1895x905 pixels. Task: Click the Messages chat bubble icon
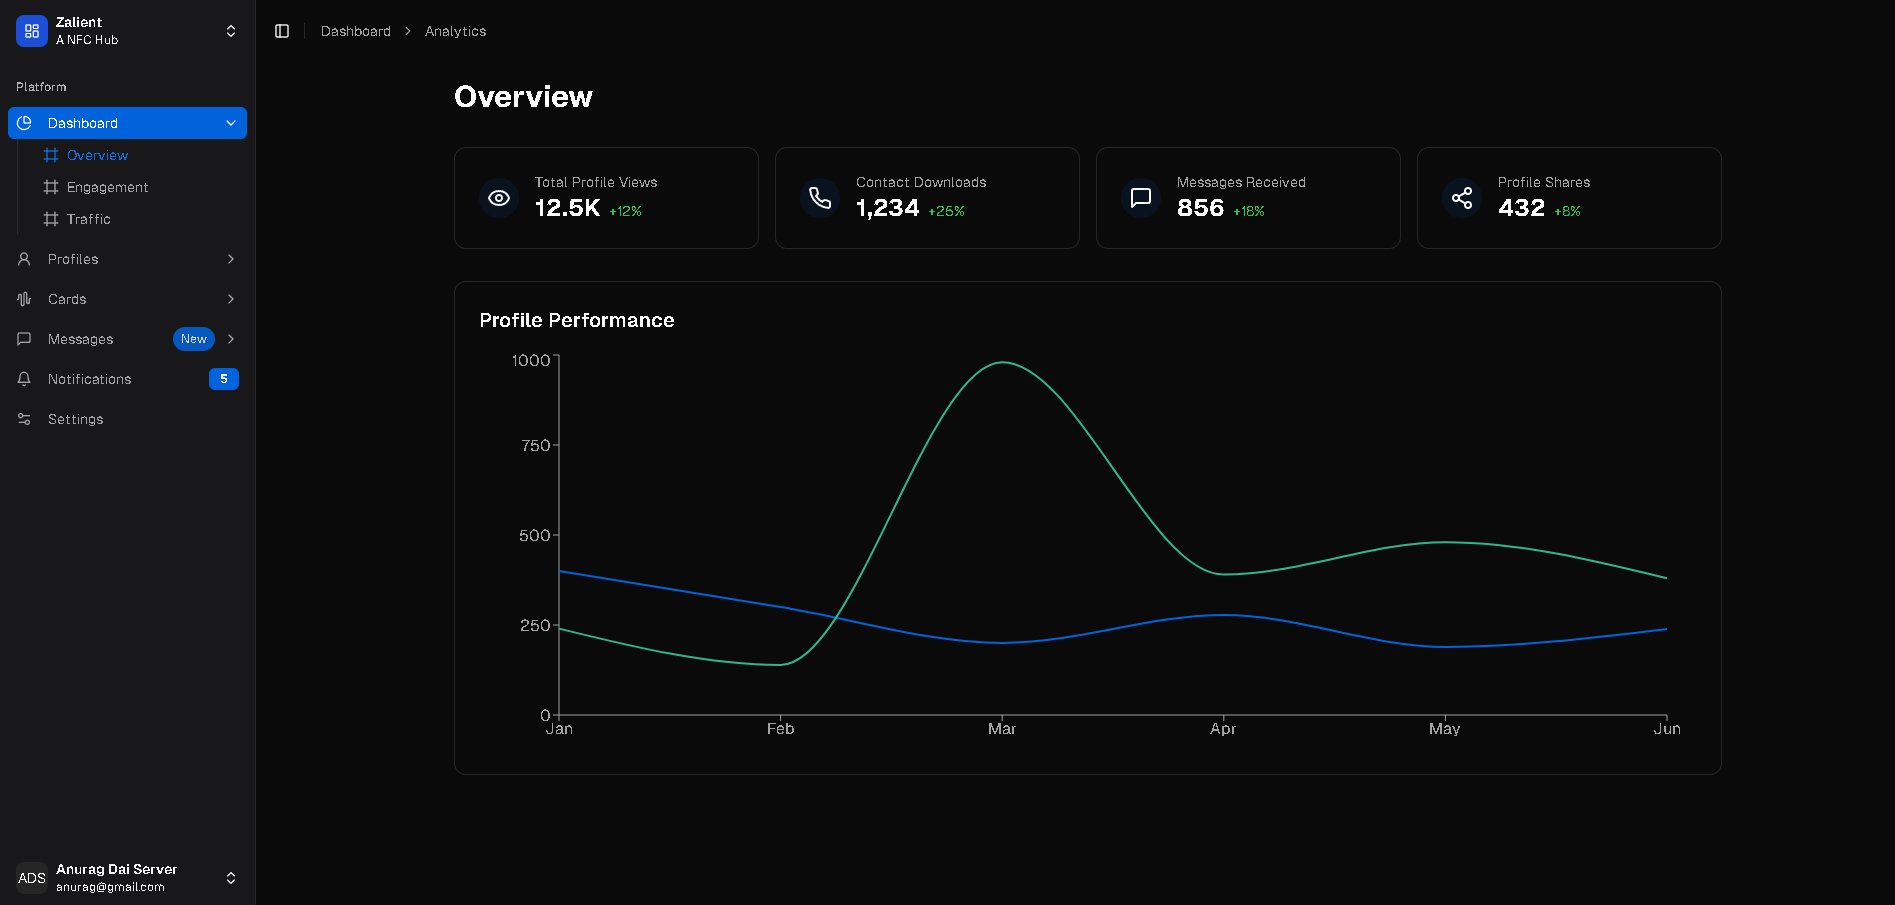(x=24, y=339)
